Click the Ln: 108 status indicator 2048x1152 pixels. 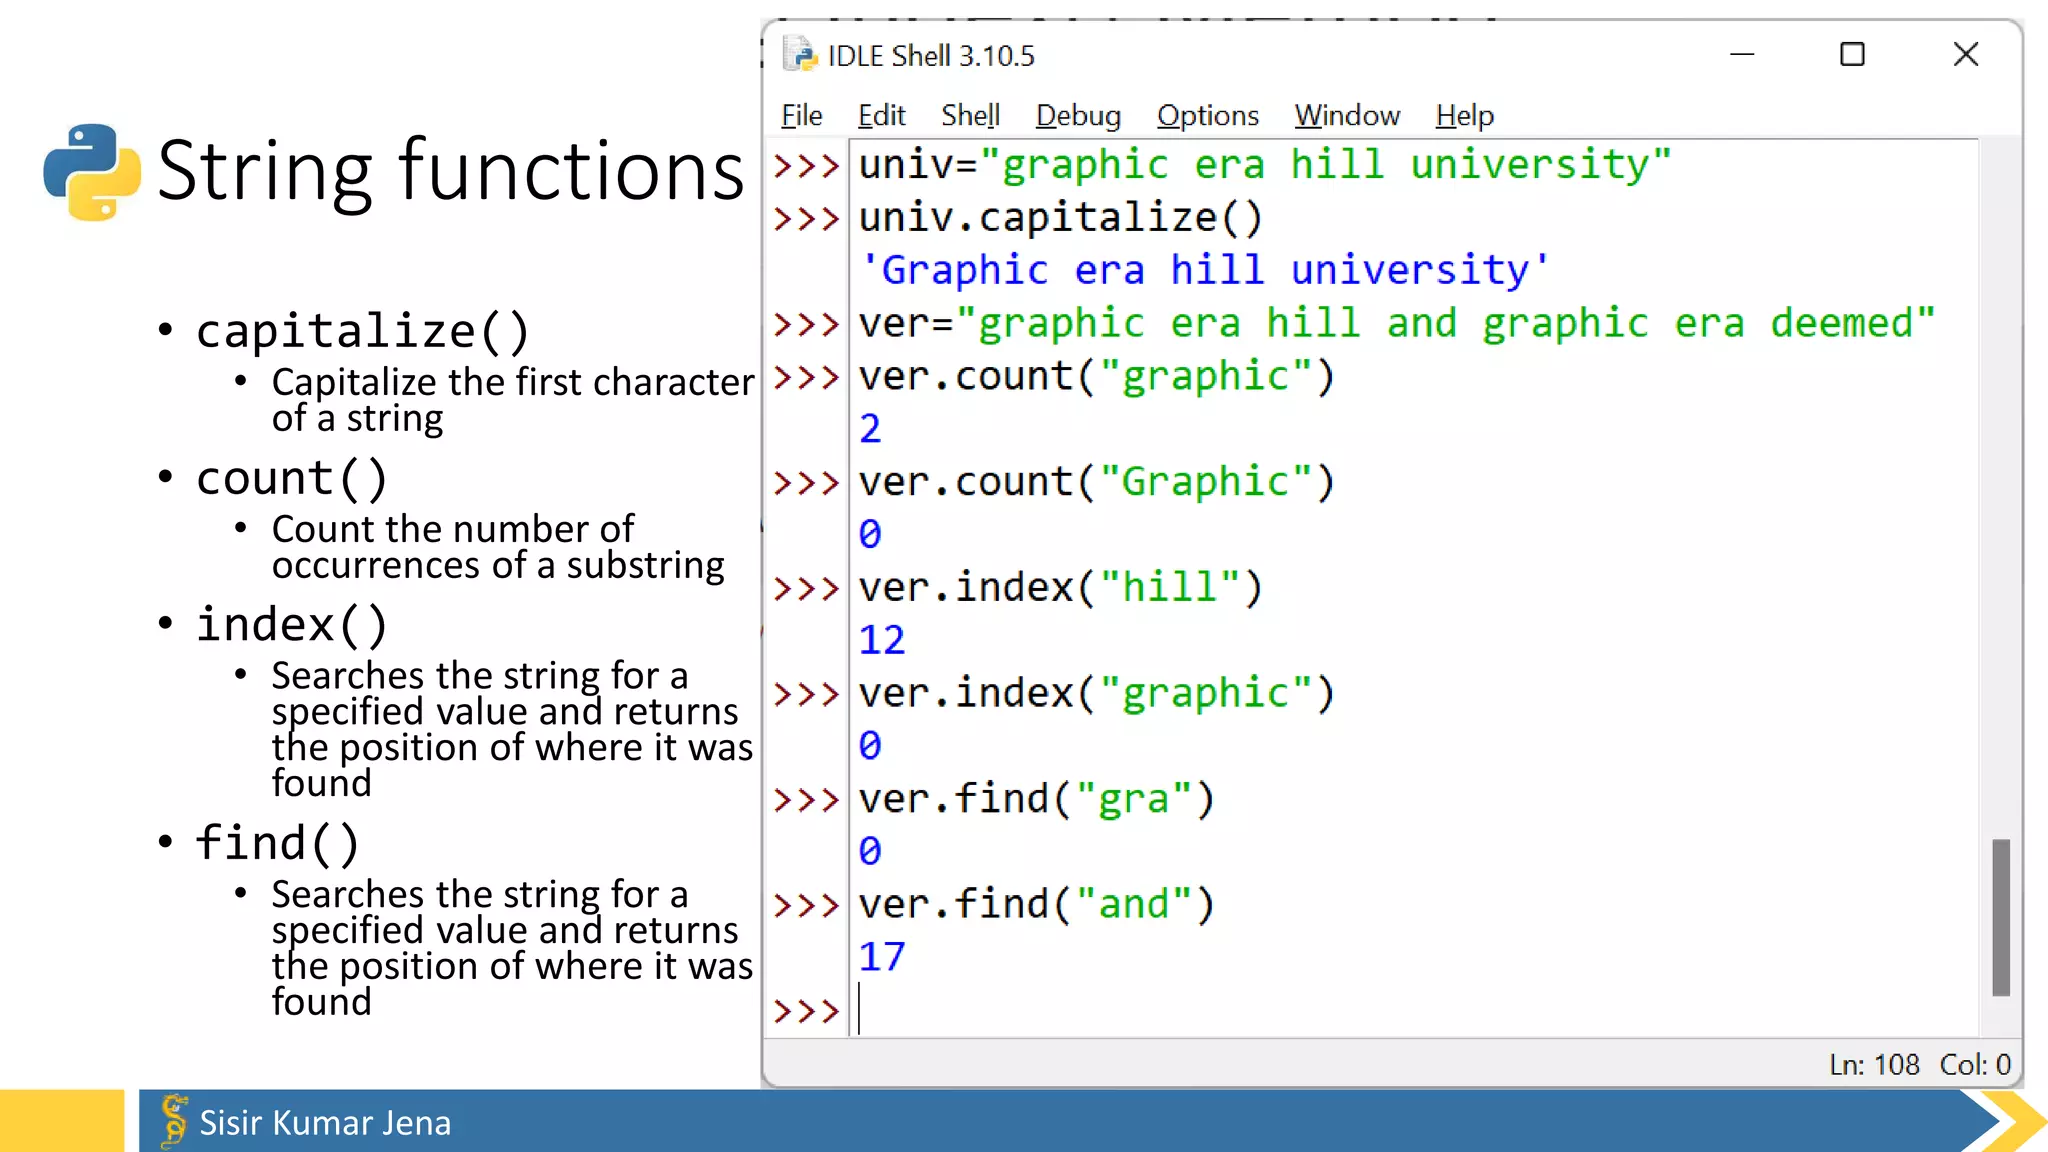[x=1874, y=1064]
